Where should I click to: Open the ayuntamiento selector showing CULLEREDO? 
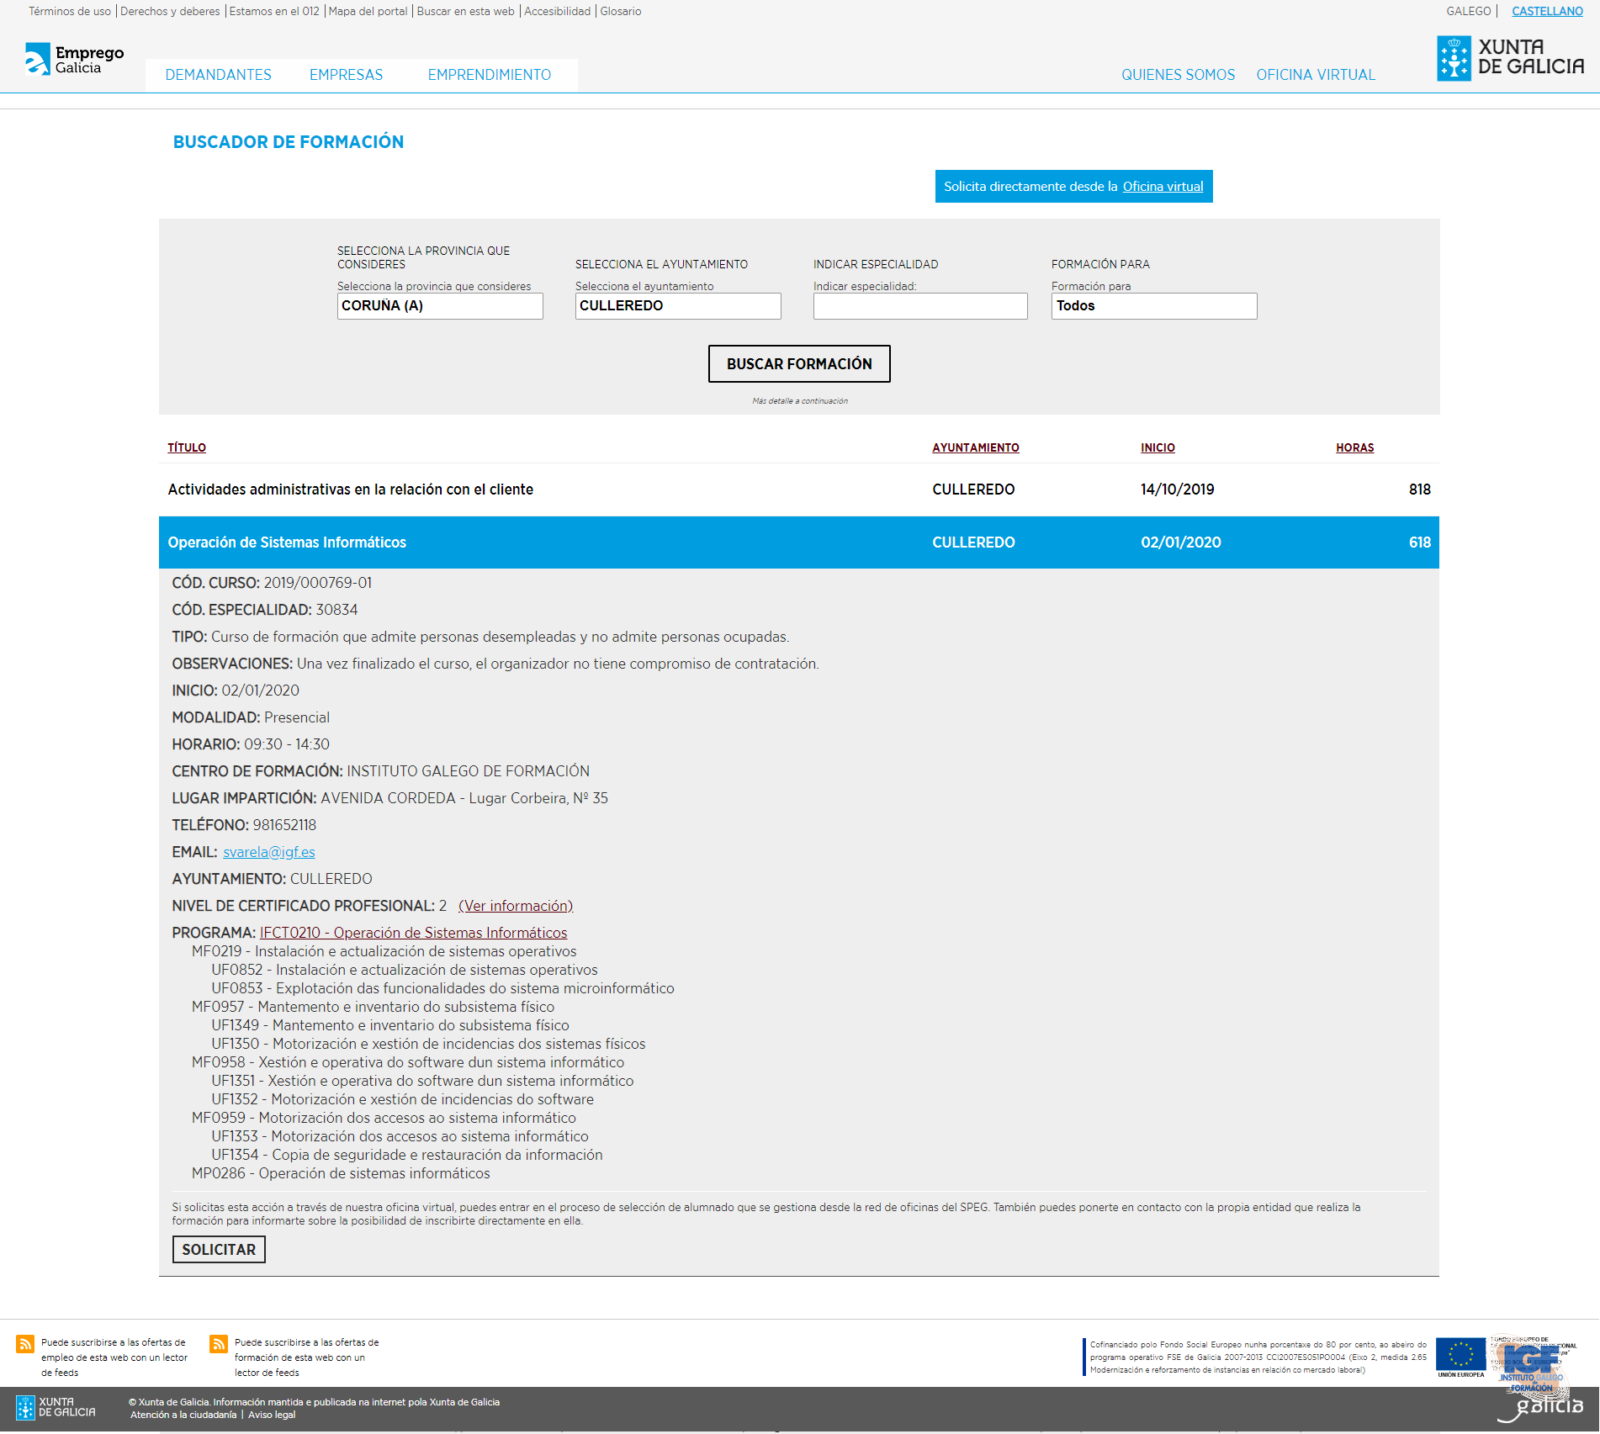(677, 306)
